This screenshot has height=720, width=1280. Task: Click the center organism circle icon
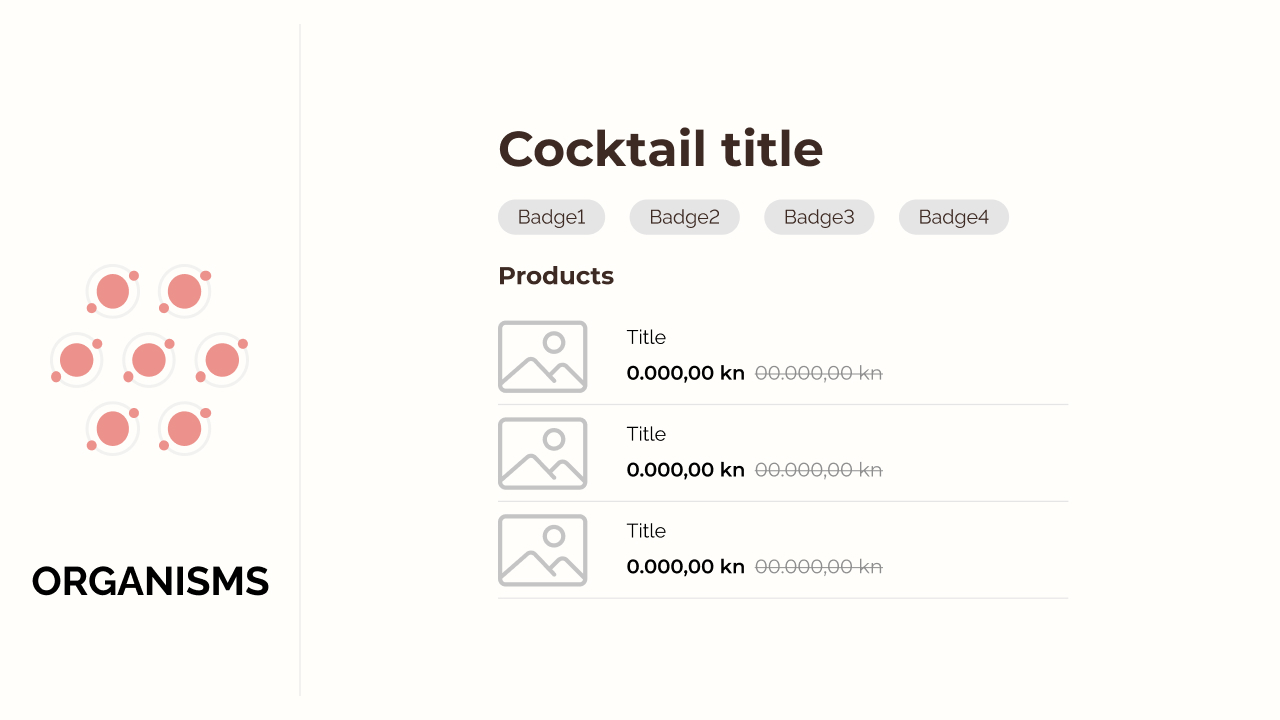click(x=149, y=360)
